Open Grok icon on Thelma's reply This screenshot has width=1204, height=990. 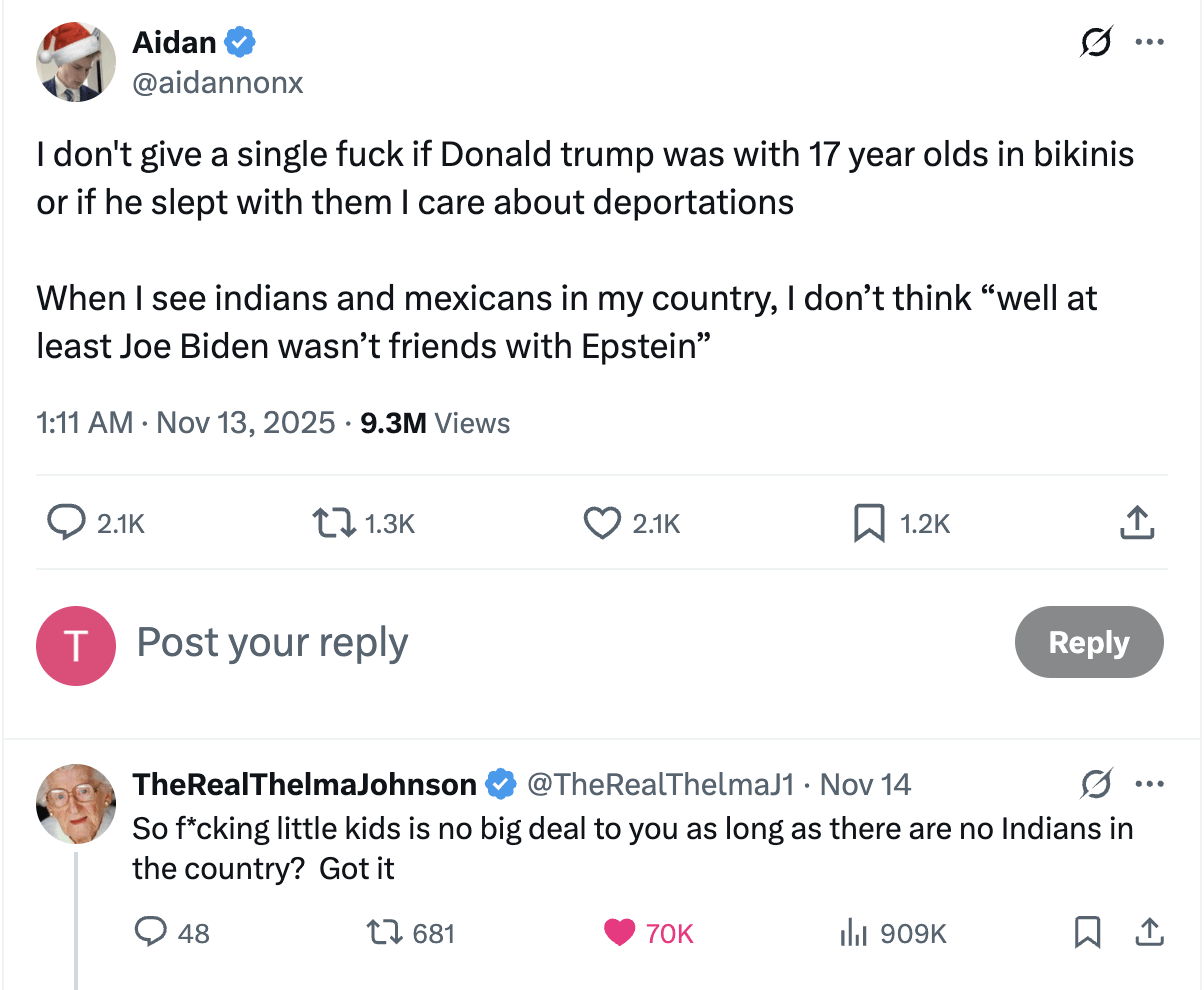point(1095,784)
